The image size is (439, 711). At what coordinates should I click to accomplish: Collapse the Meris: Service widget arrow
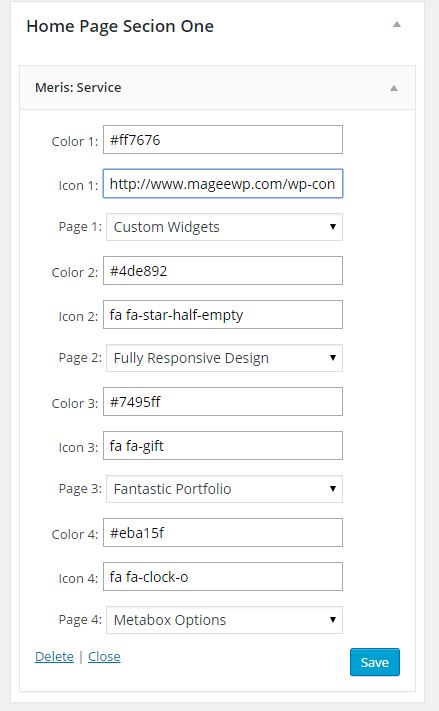[394, 88]
